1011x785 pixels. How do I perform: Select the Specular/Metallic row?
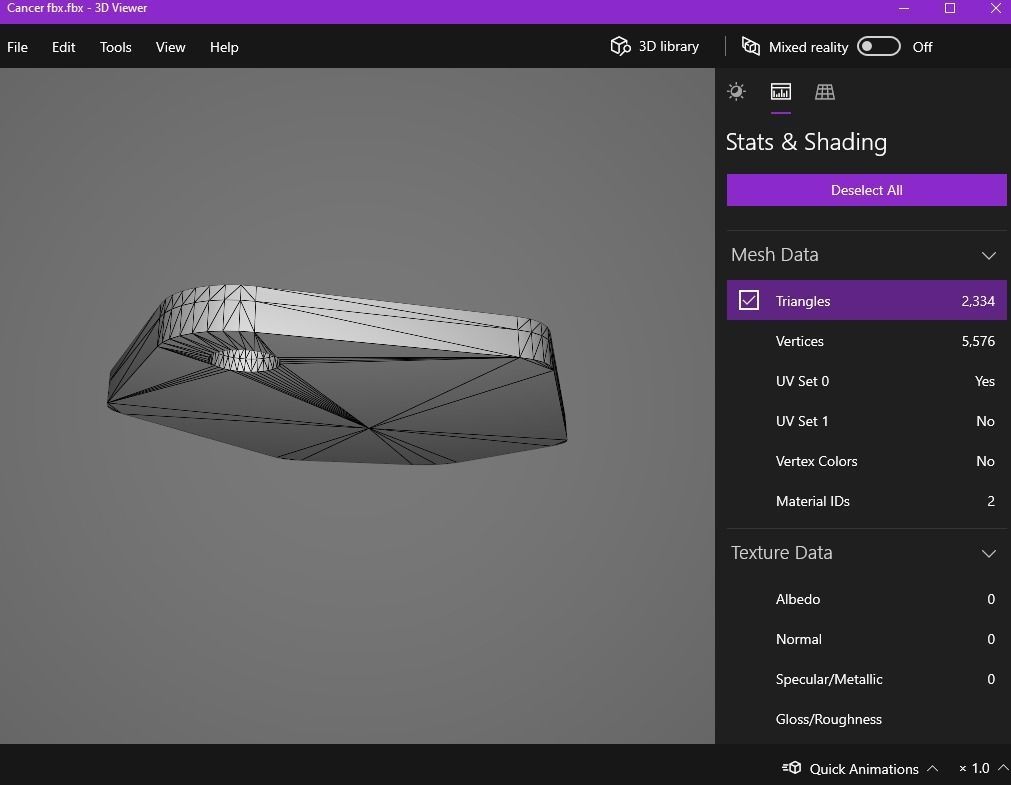coord(867,679)
